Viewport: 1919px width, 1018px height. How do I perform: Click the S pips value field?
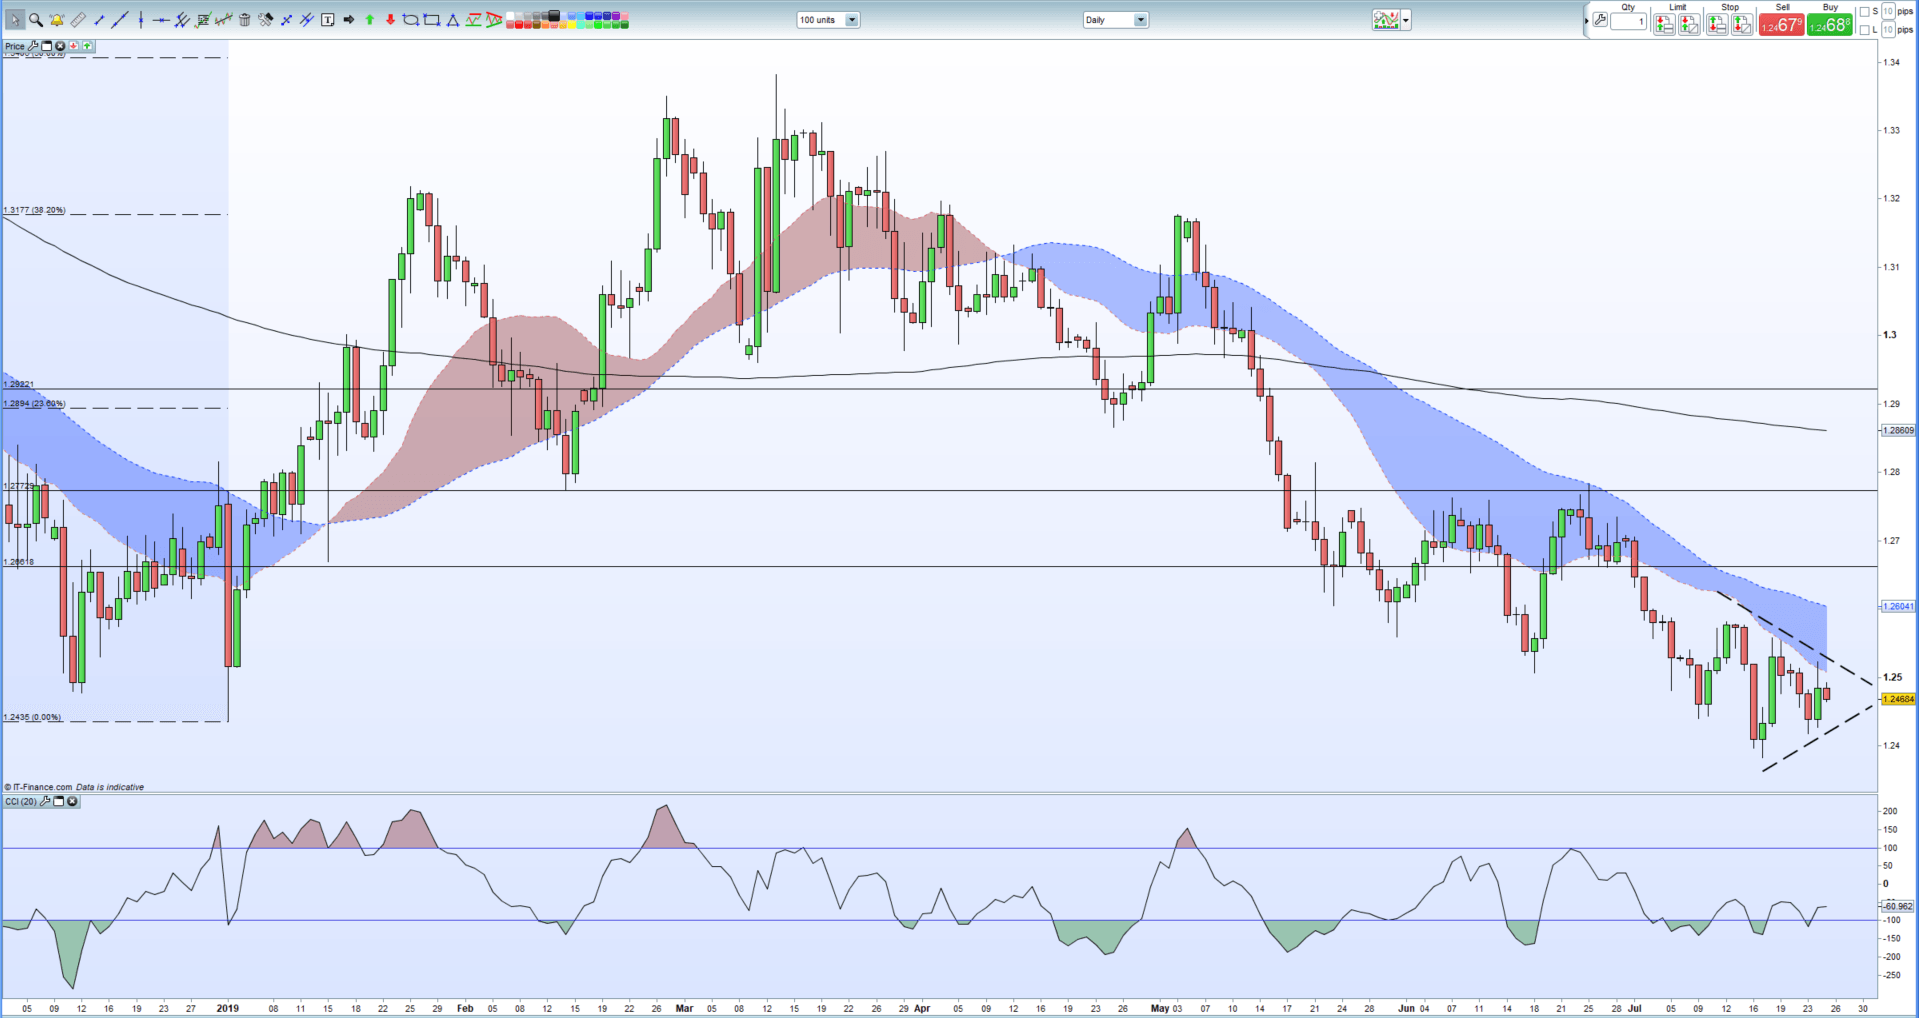coord(1888,11)
